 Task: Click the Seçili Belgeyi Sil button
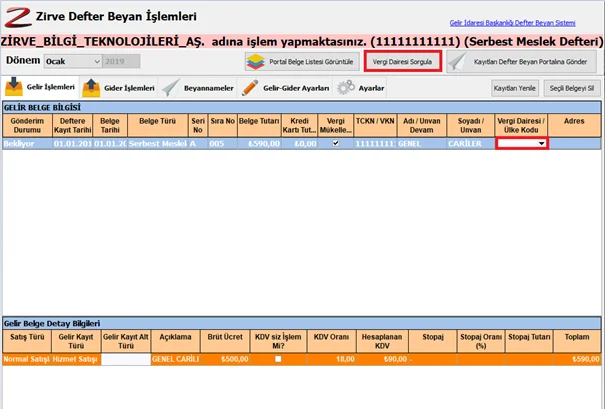tap(572, 88)
